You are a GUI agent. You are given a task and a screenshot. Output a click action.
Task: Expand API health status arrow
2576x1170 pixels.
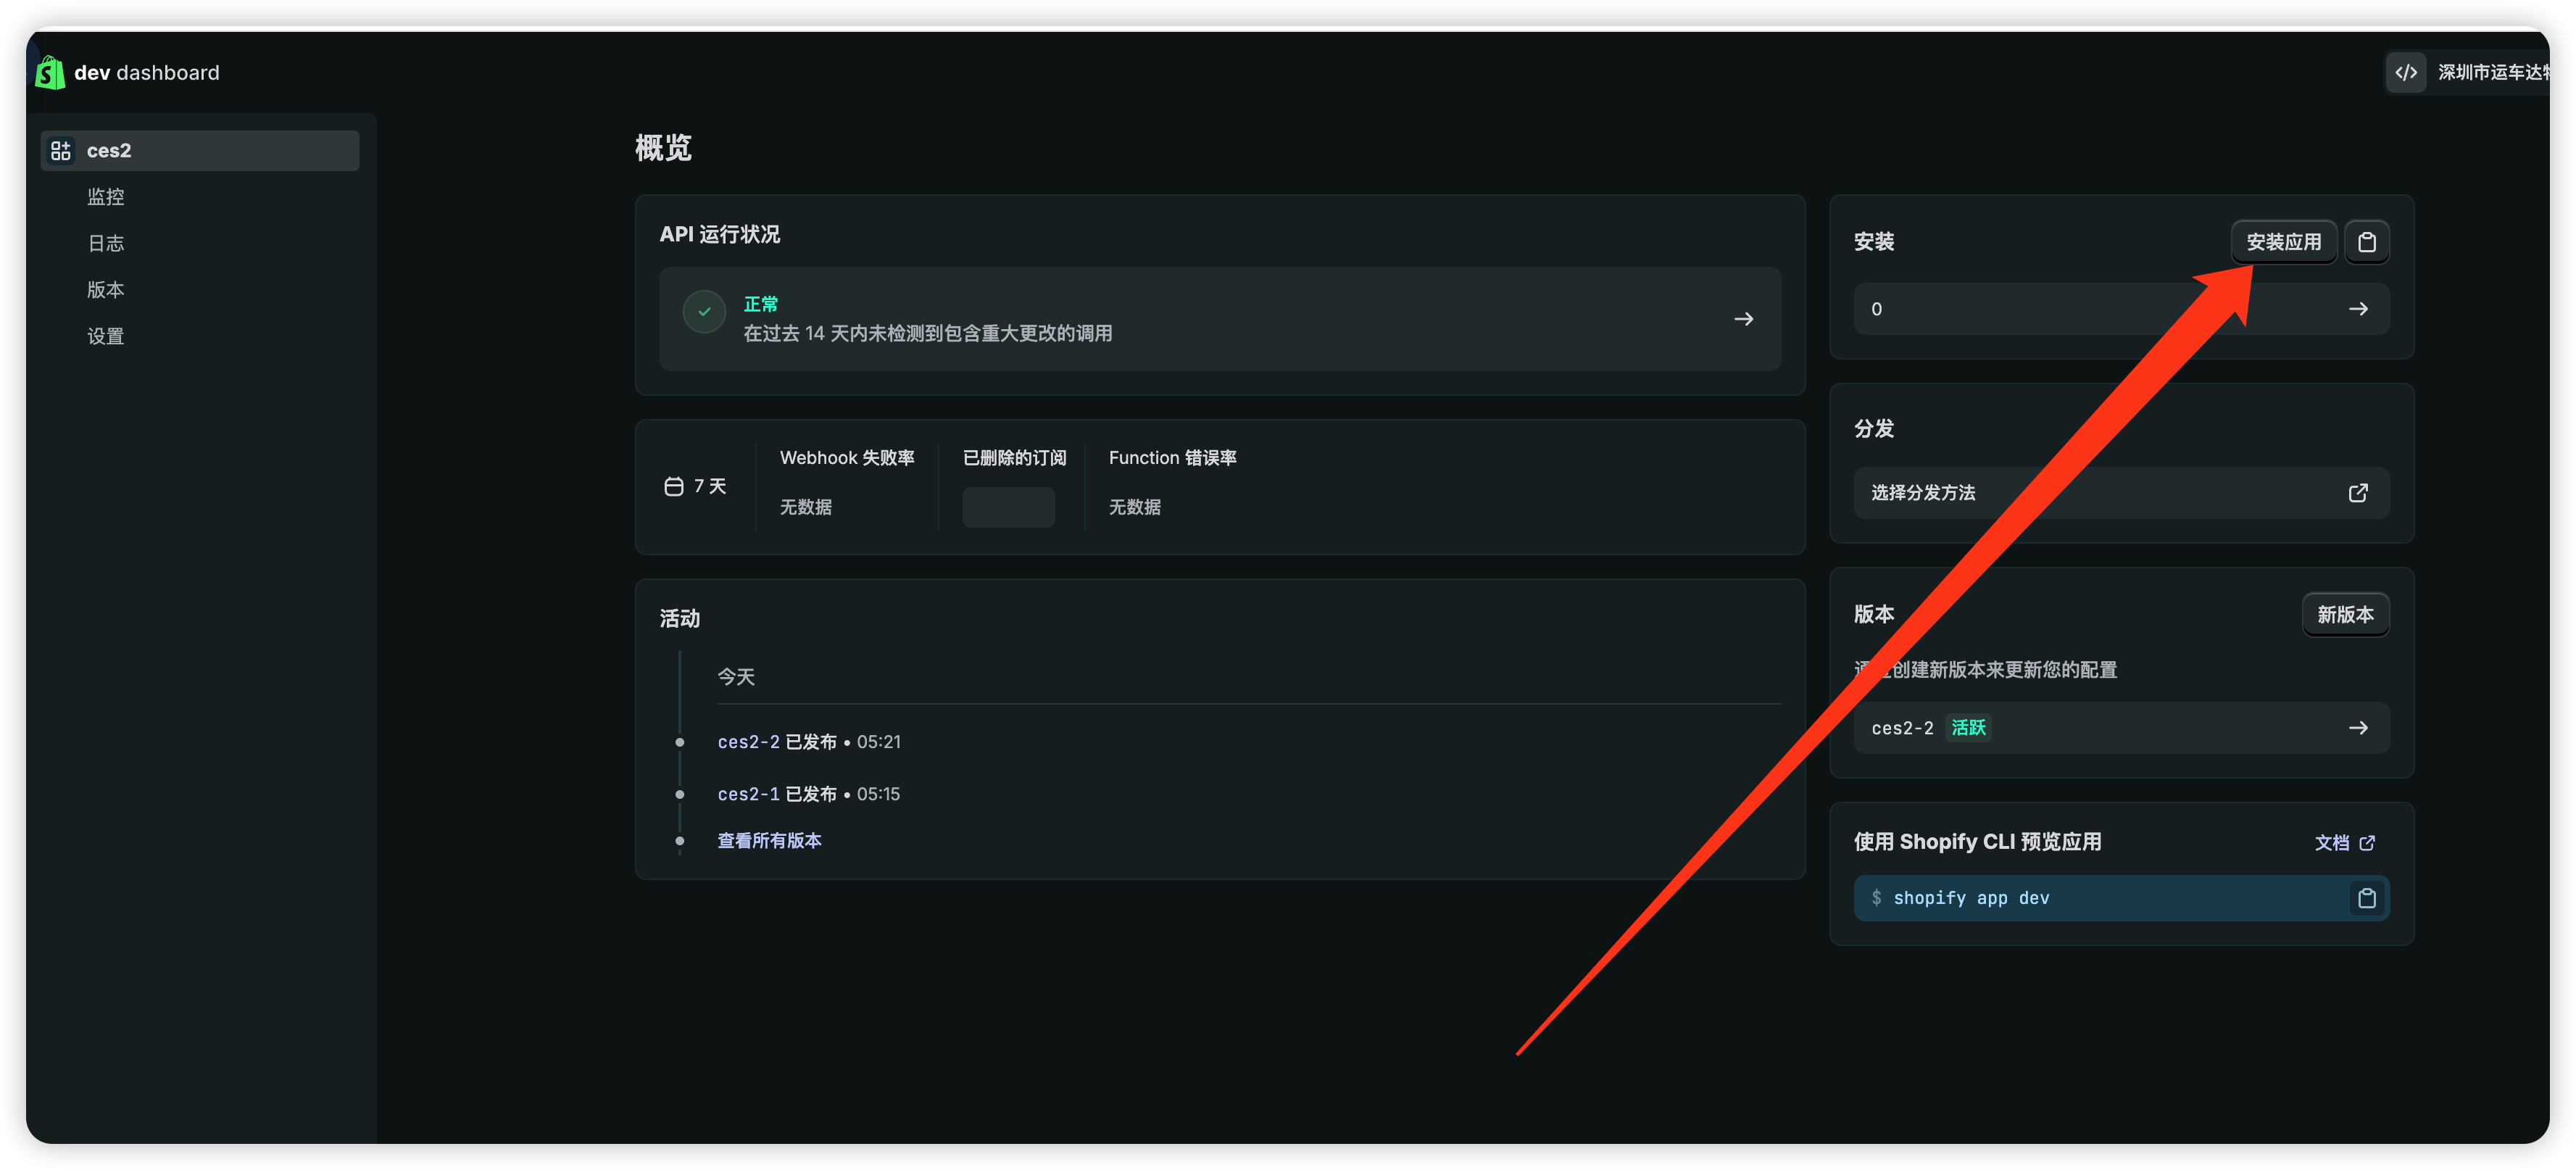(1743, 319)
